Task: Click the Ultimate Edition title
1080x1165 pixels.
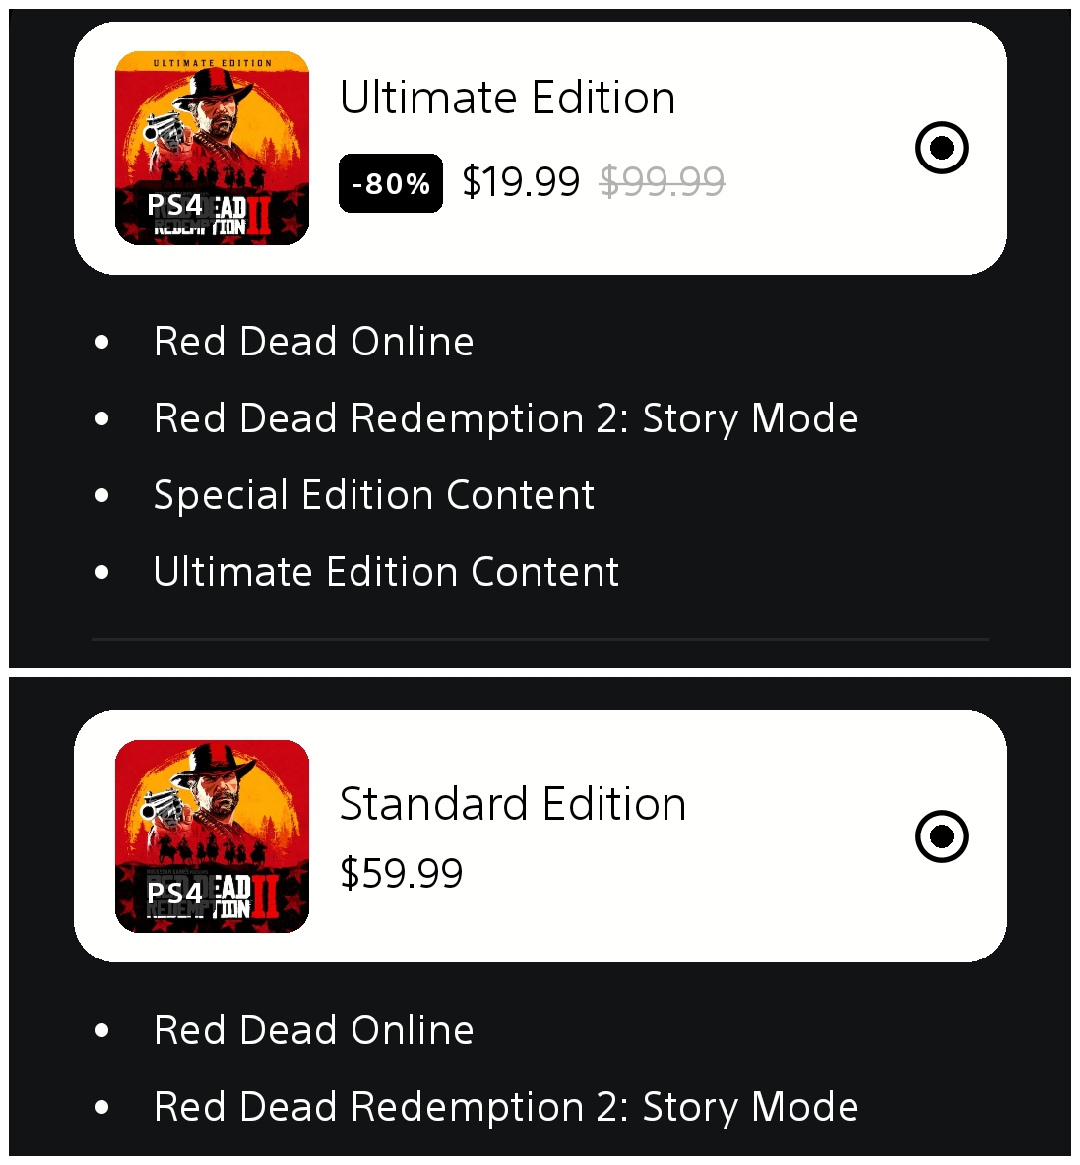Action: [507, 97]
